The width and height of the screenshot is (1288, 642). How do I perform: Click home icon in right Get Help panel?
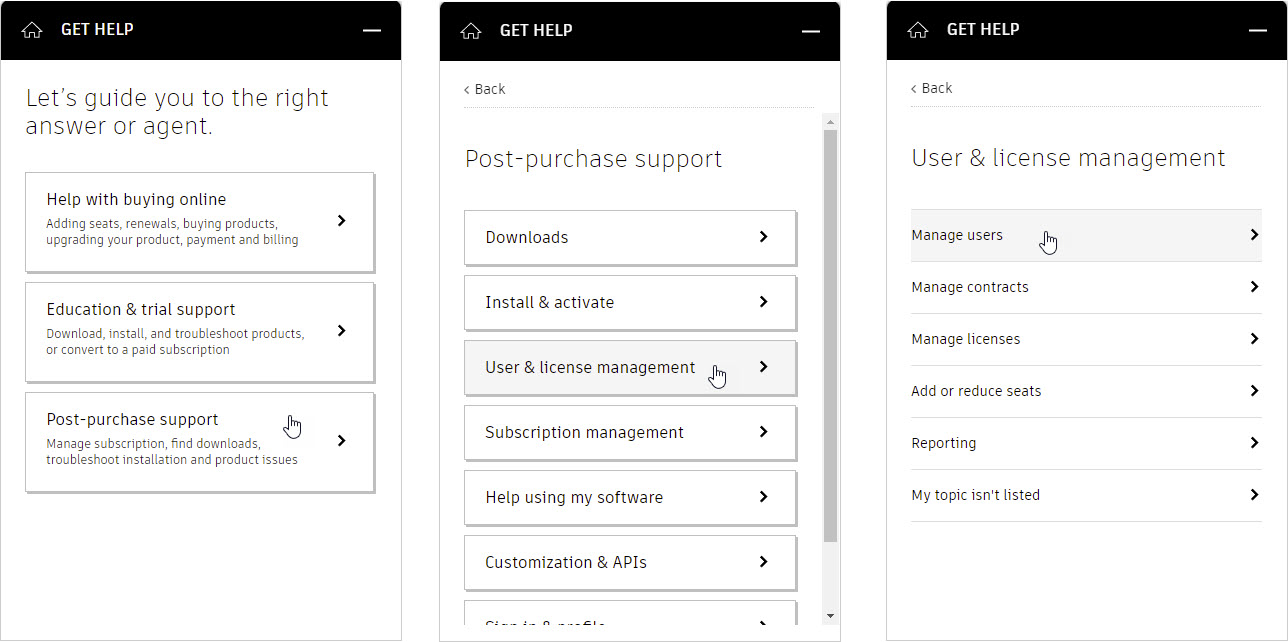(918, 30)
